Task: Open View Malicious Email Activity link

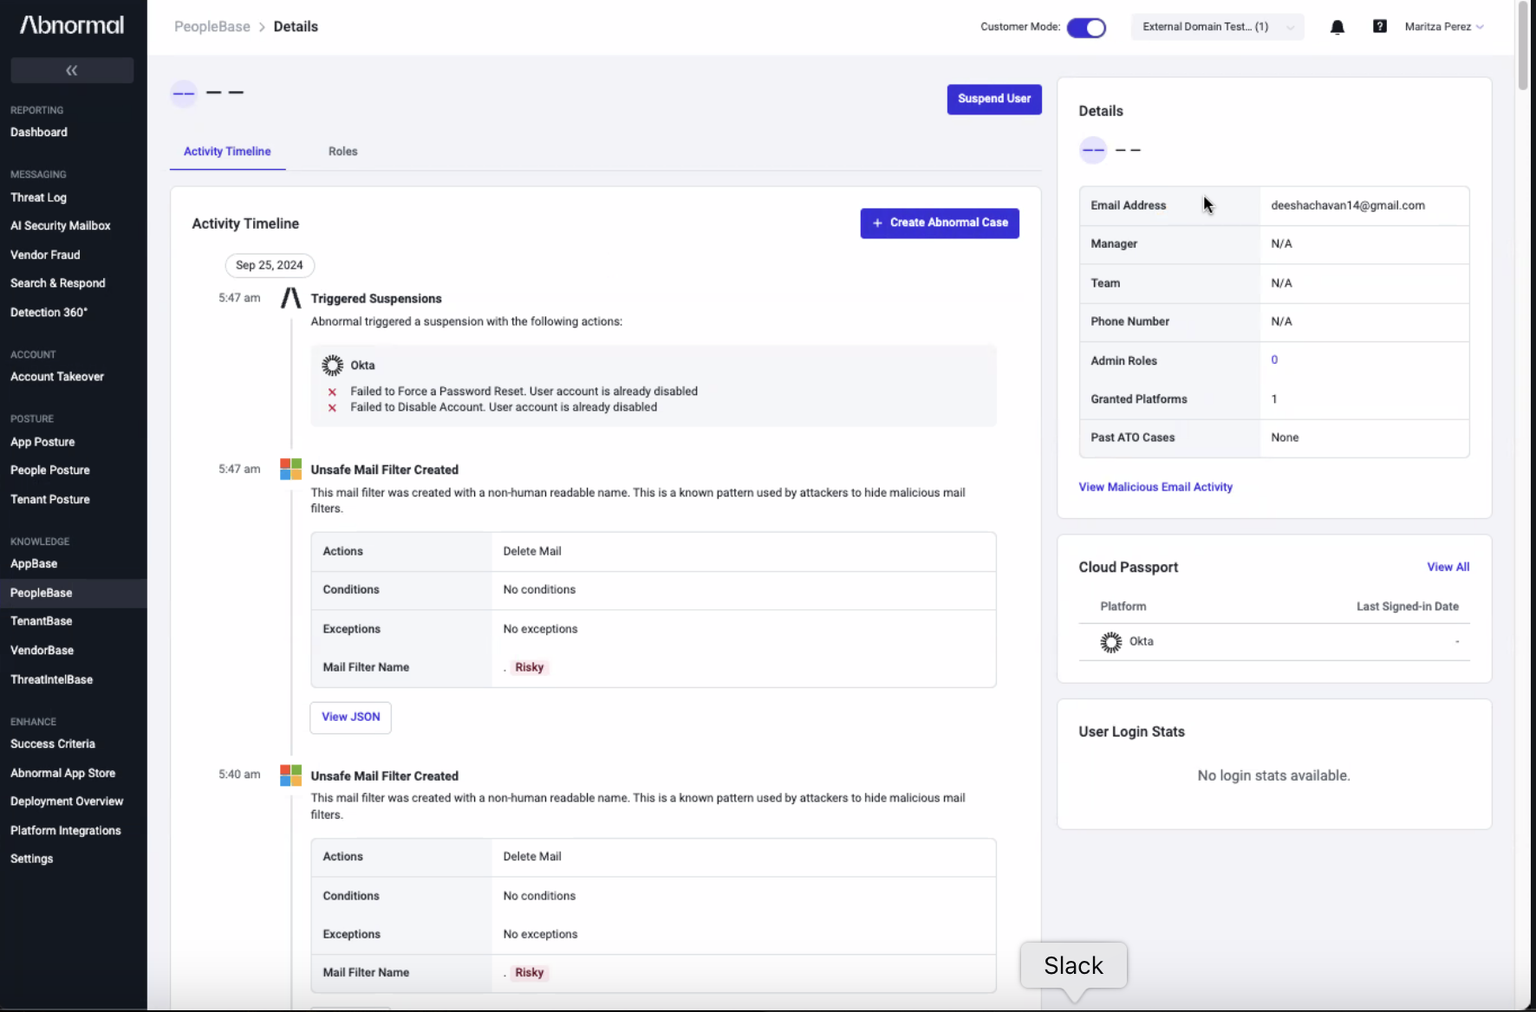Action: (x=1155, y=487)
